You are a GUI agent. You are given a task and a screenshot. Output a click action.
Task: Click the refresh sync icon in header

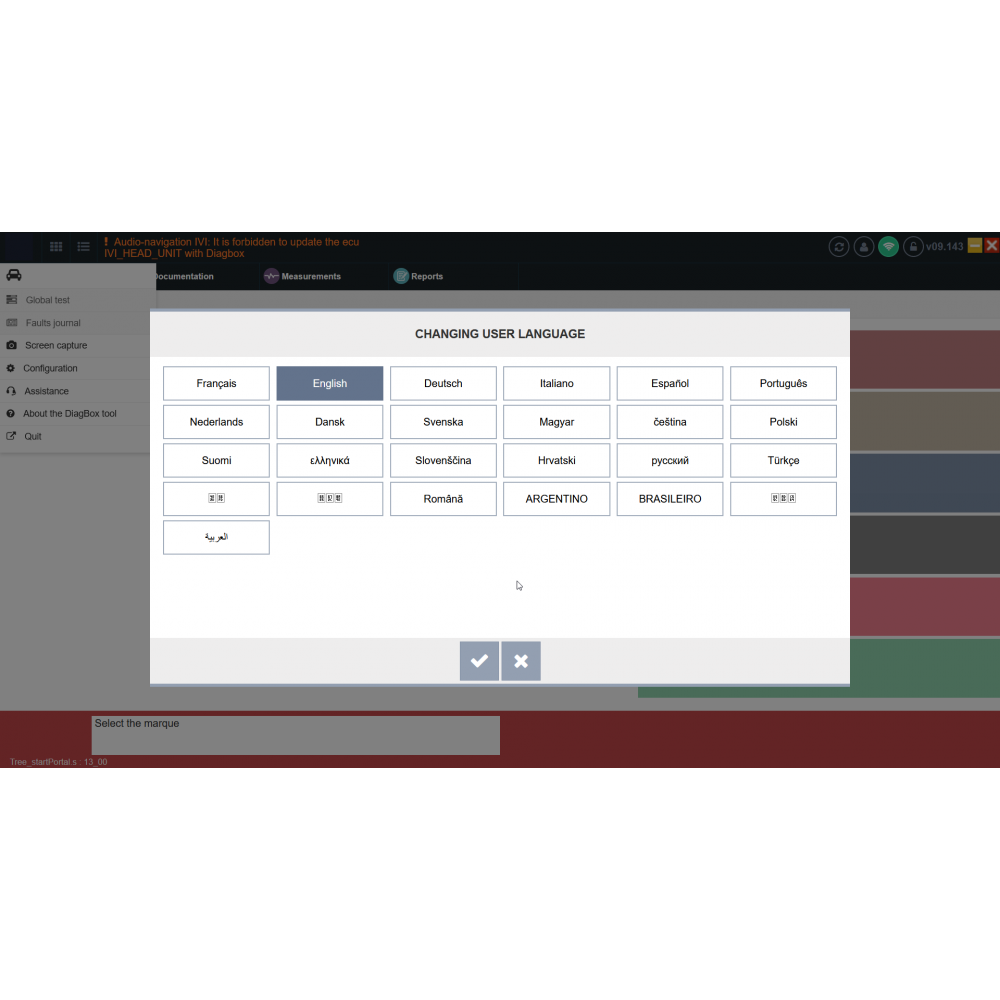click(x=839, y=247)
